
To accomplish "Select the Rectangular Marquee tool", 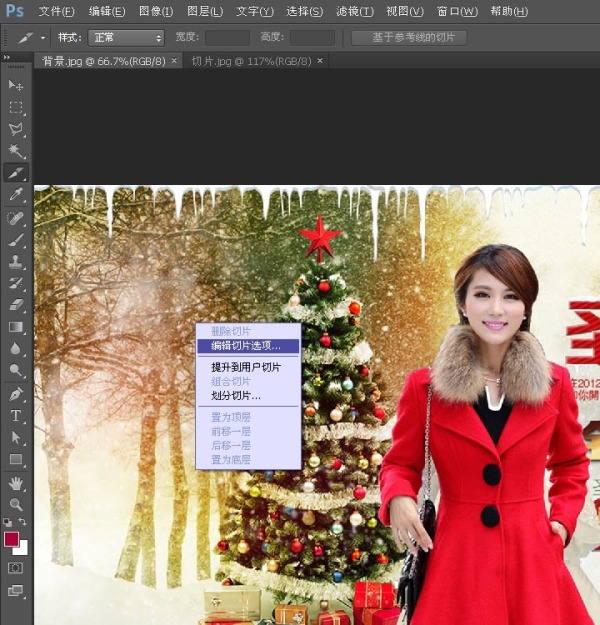I will point(16,108).
